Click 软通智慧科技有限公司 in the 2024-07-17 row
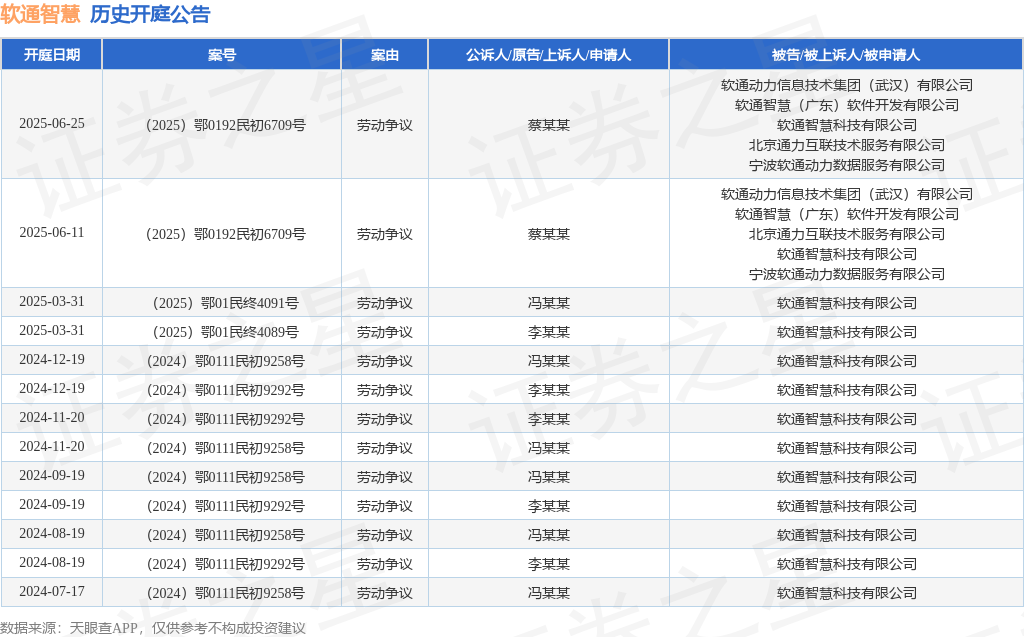 [846, 593]
